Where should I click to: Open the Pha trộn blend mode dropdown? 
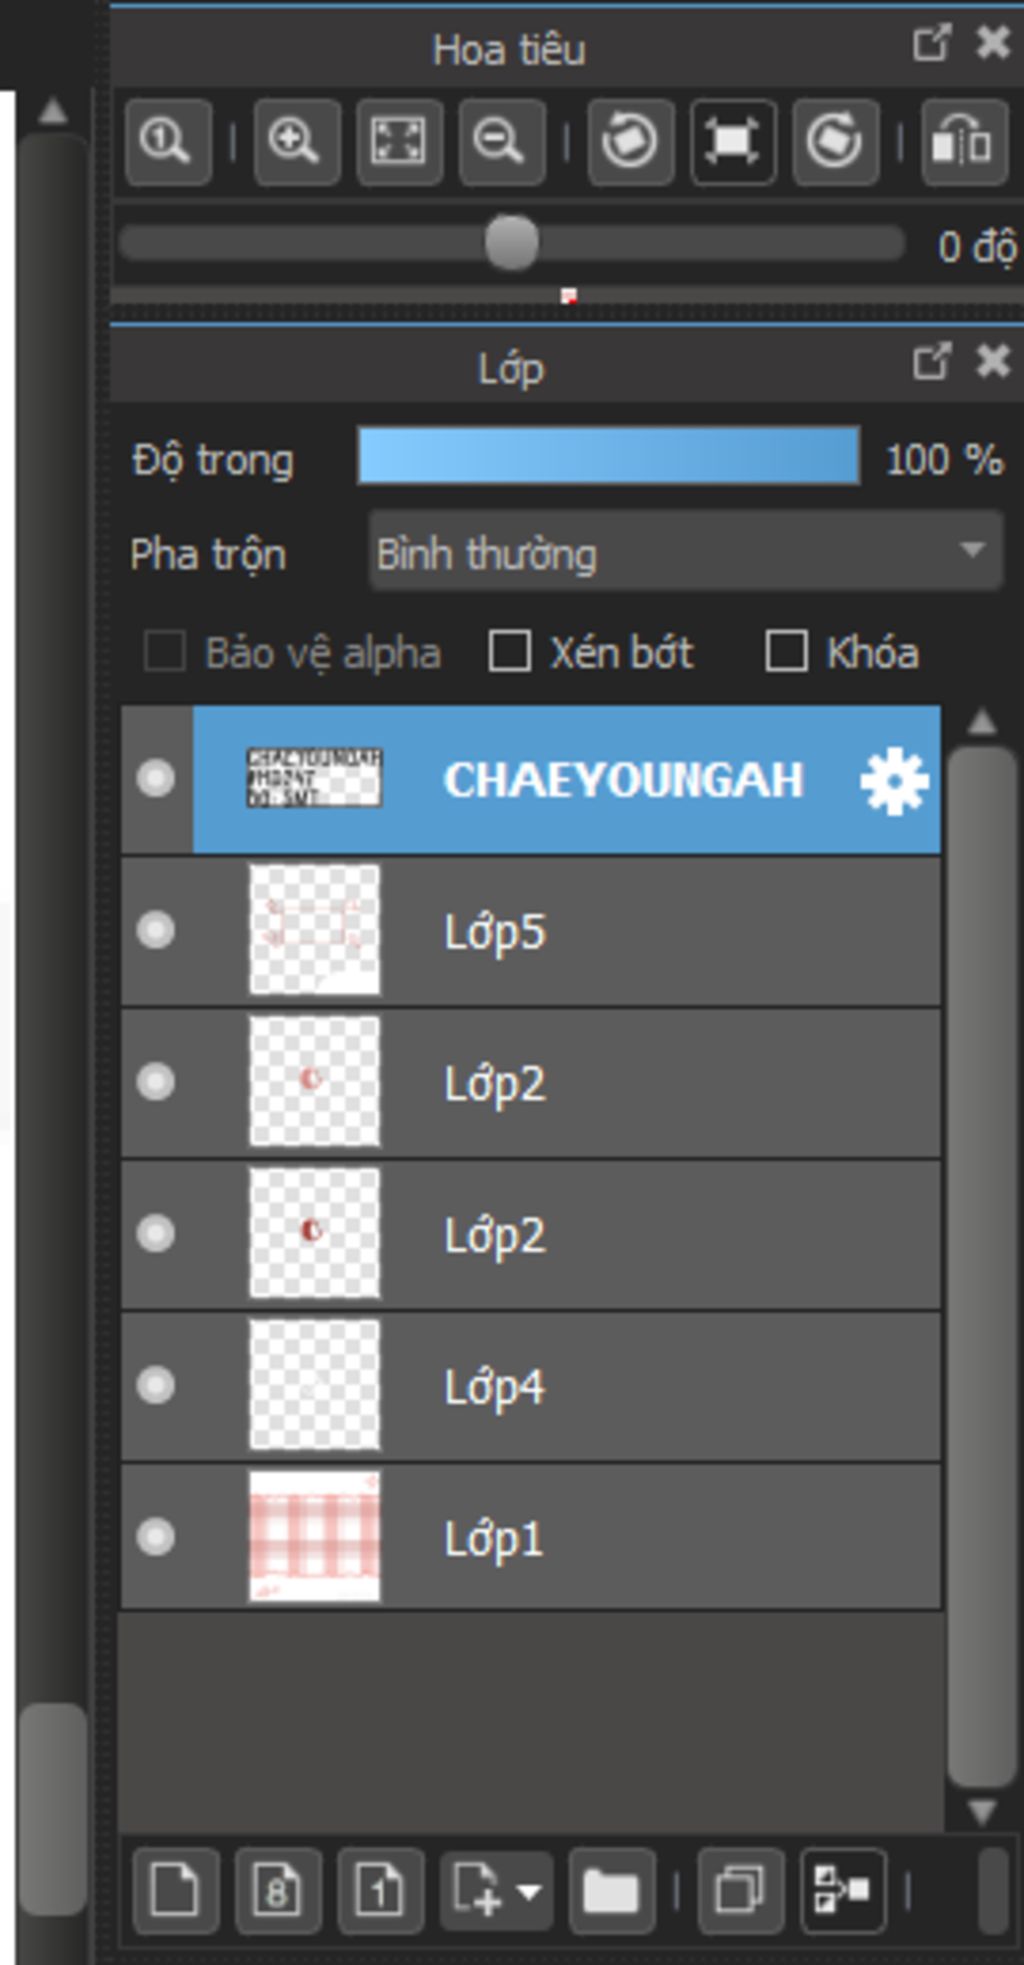685,553
